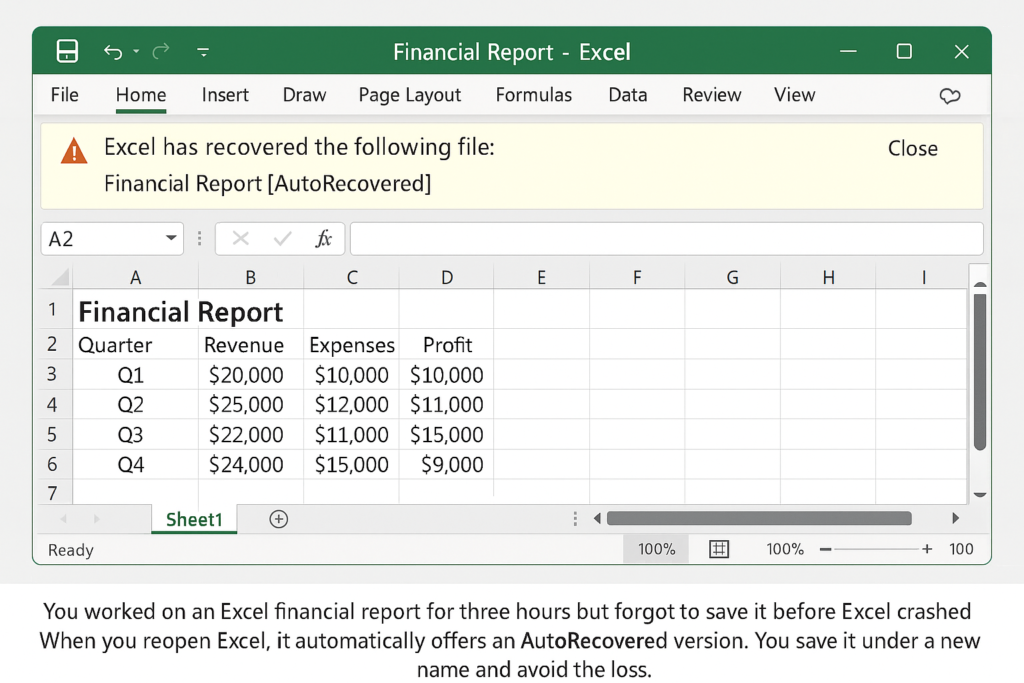Click the Normal view grid icon
1024x683 pixels.
(718, 549)
